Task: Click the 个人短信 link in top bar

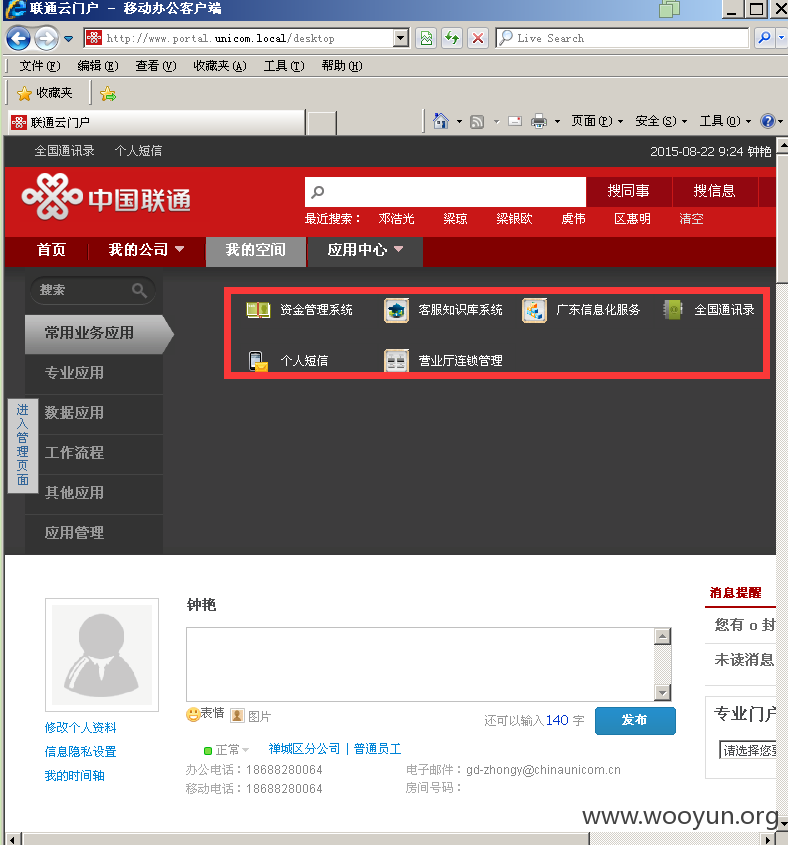Action: [x=139, y=151]
